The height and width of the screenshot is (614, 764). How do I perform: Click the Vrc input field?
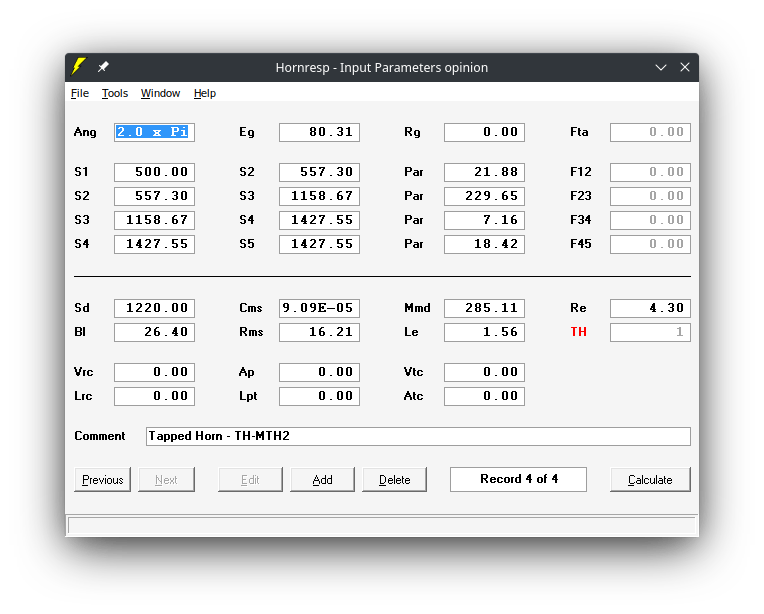[x=154, y=372]
